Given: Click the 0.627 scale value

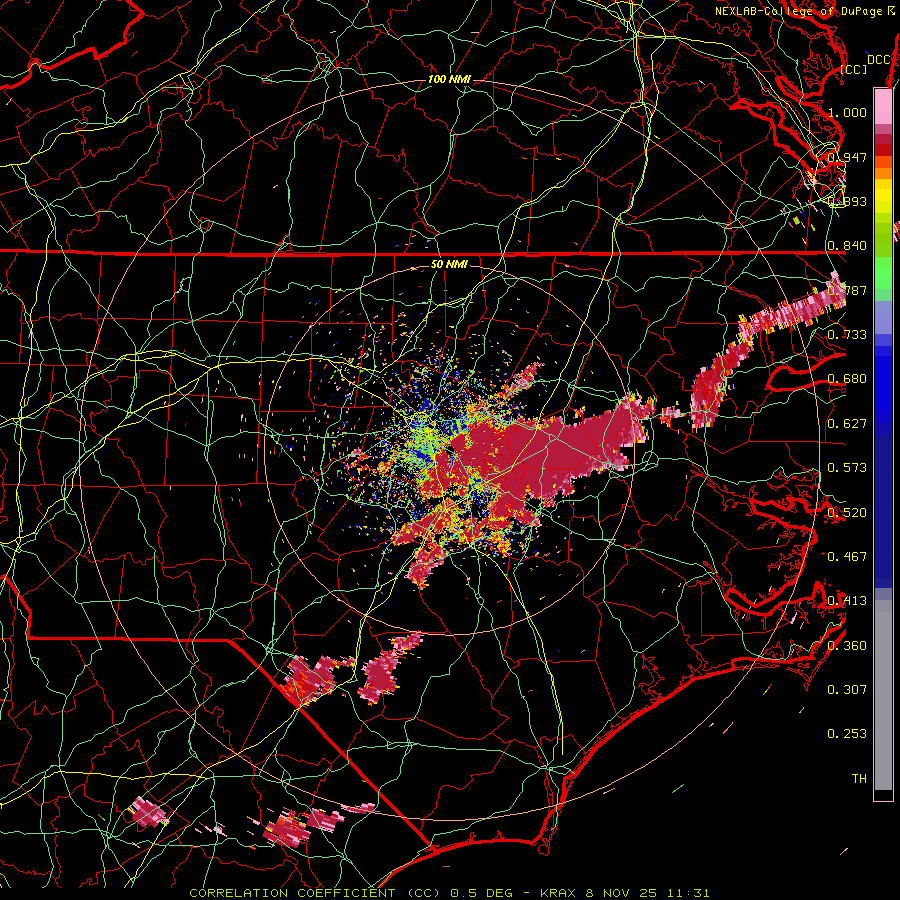Looking at the screenshot, I should 847,423.
